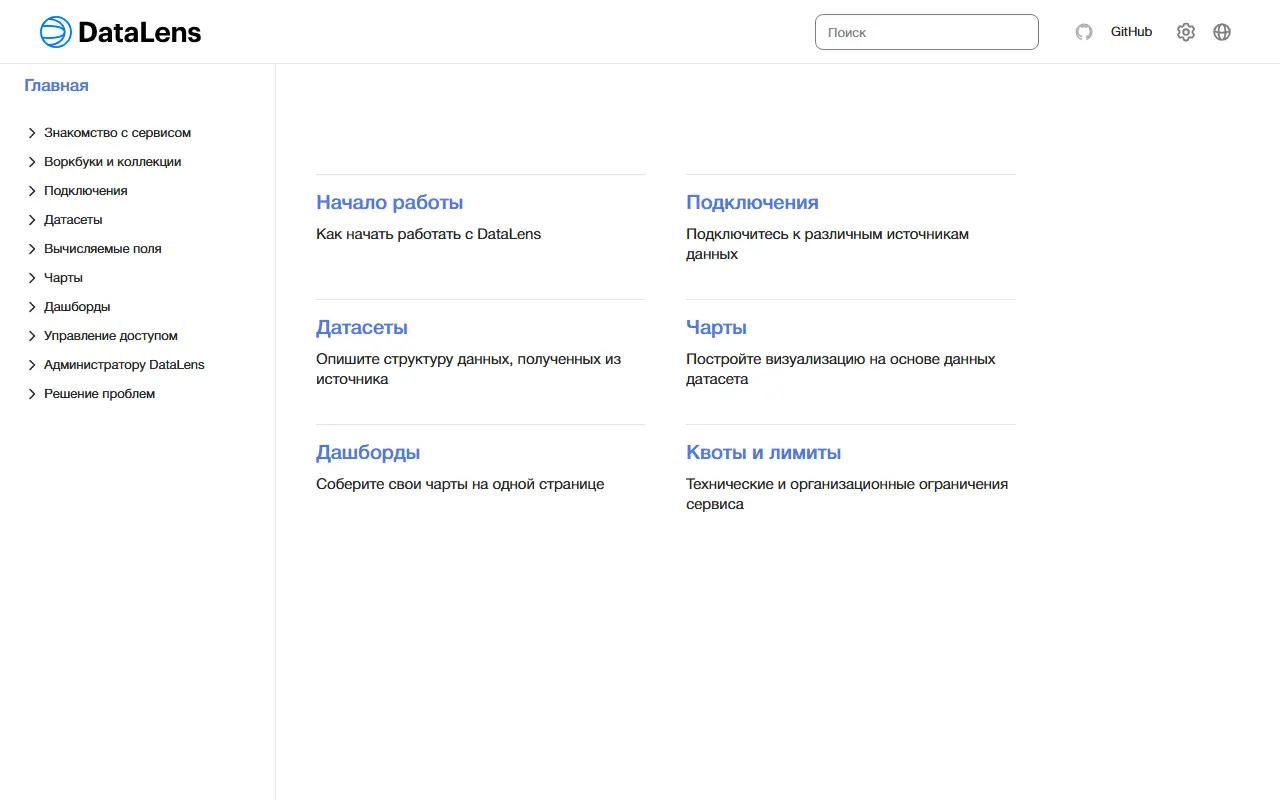This screenshot has width=1280, height=800.
Task: Click the GitHub text link
Action: (x=1131, y=32)
